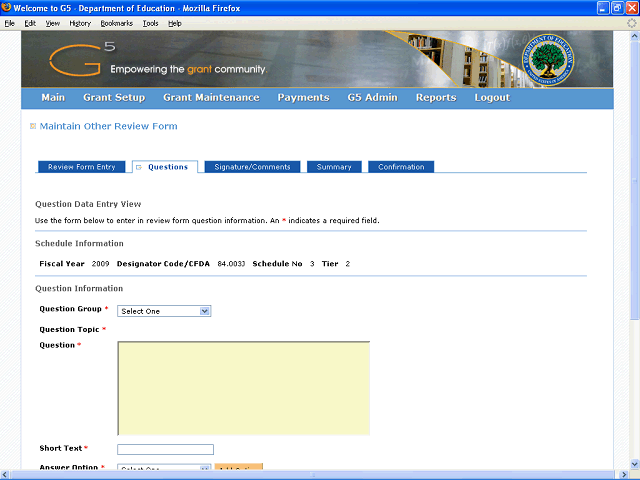Viewport: 640px width, 480px height.
Task: Switch to the Signature/Comments tab
Action: [252, 167]
